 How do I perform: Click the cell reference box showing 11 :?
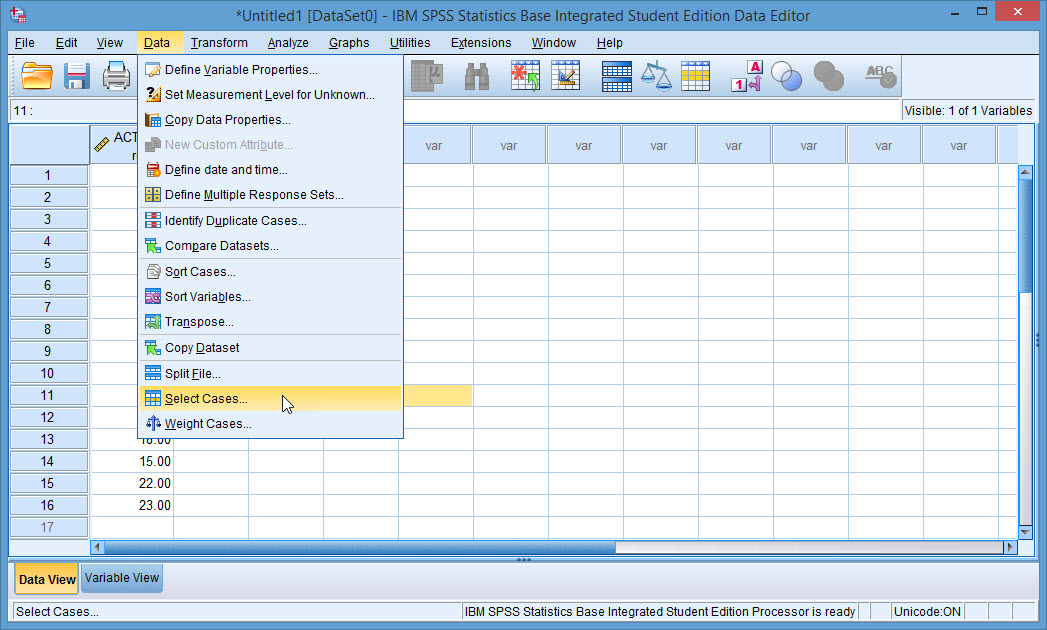(73, 111)
